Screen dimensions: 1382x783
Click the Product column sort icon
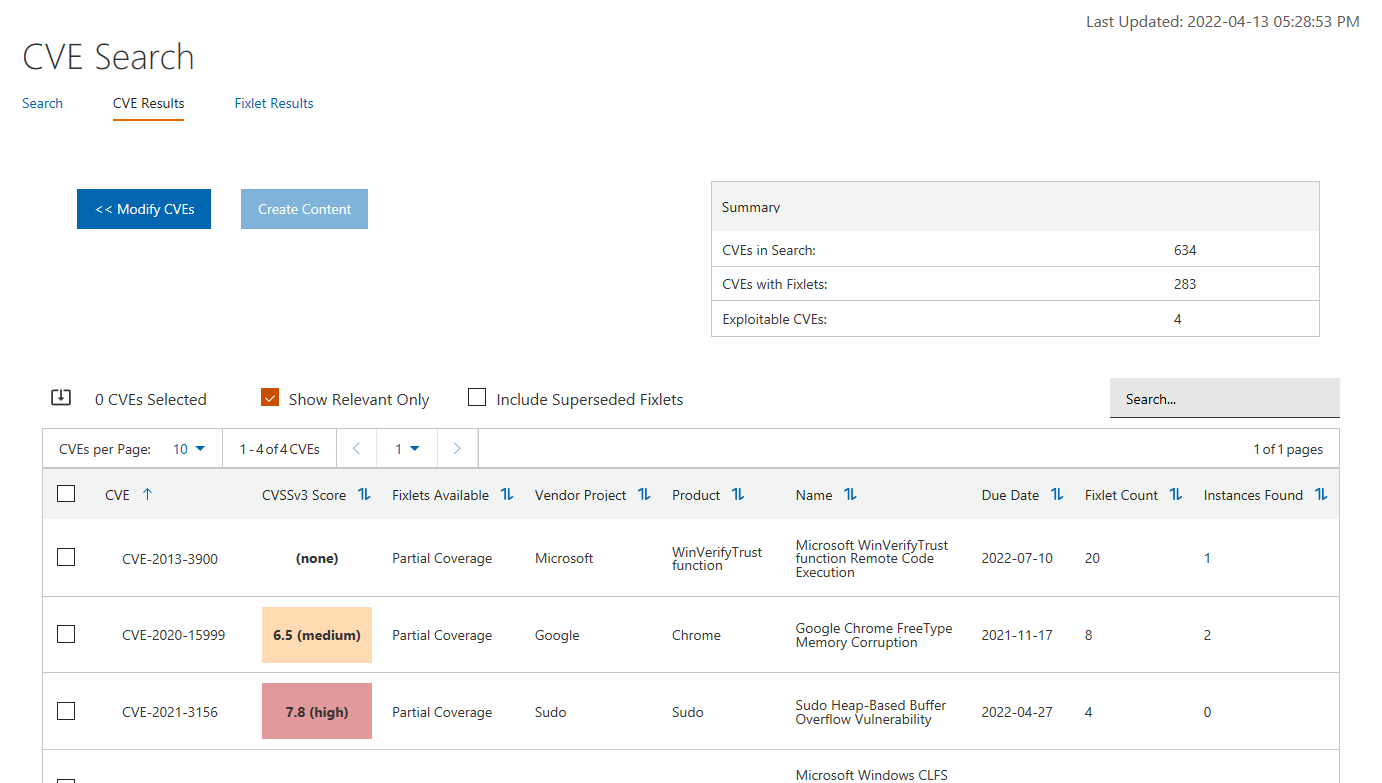coord(738,494)
